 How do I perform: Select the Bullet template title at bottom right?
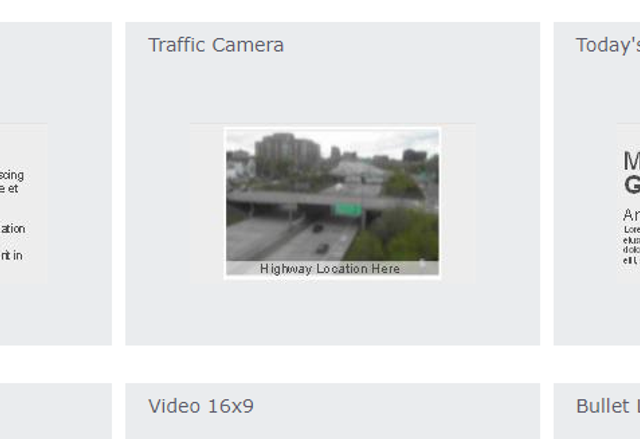tap(608, 406)
